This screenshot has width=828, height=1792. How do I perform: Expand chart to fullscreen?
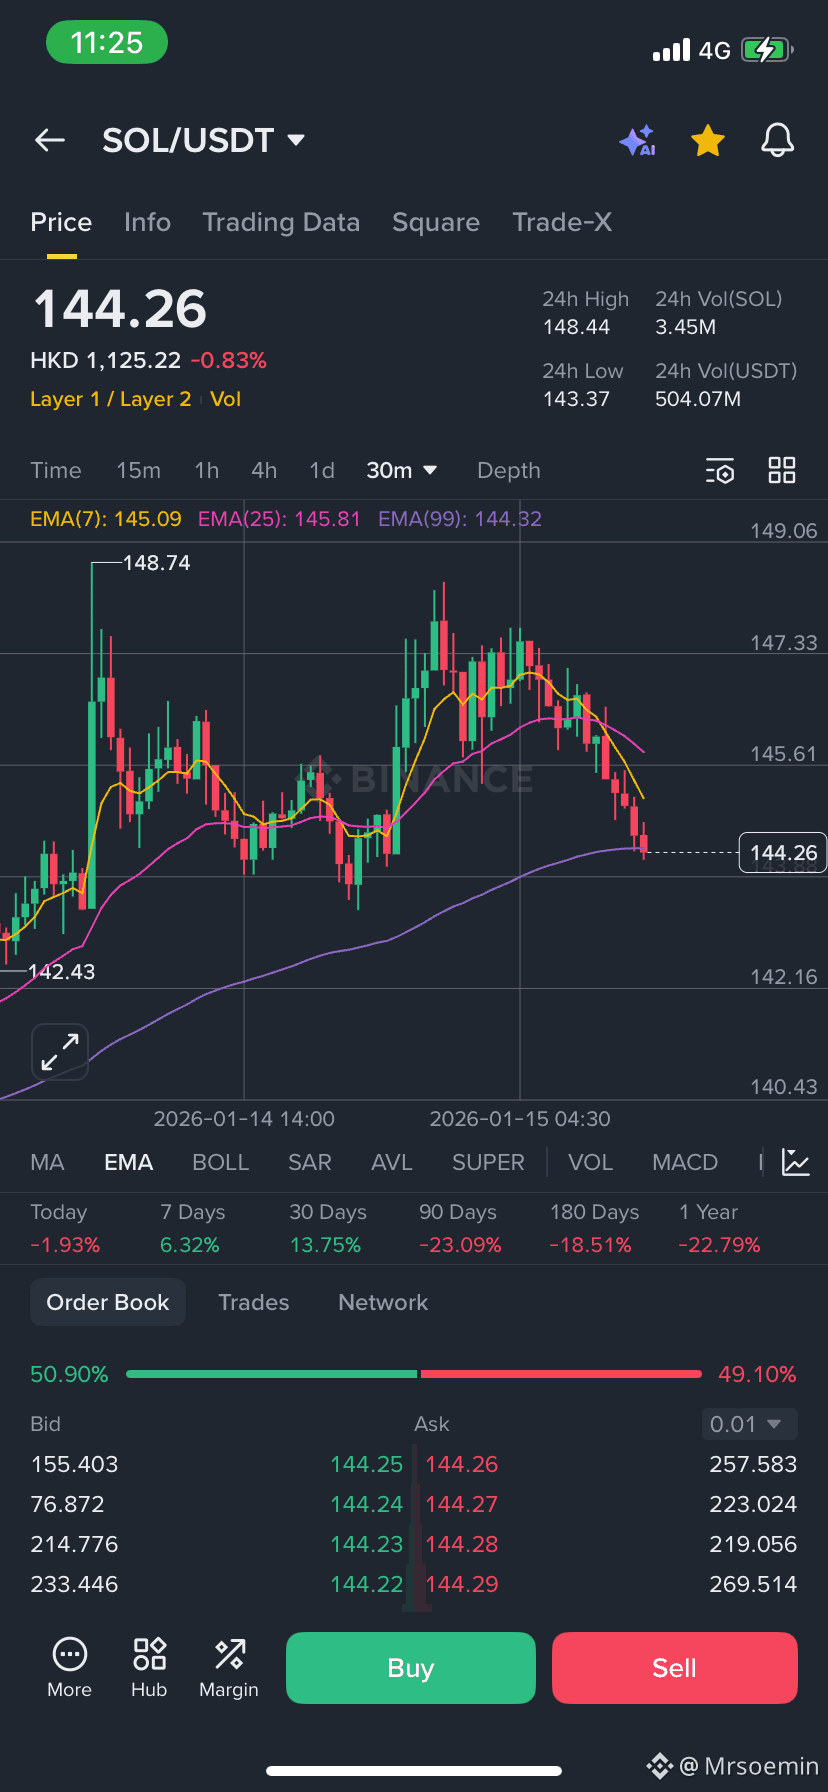[x=60, y=1052]
